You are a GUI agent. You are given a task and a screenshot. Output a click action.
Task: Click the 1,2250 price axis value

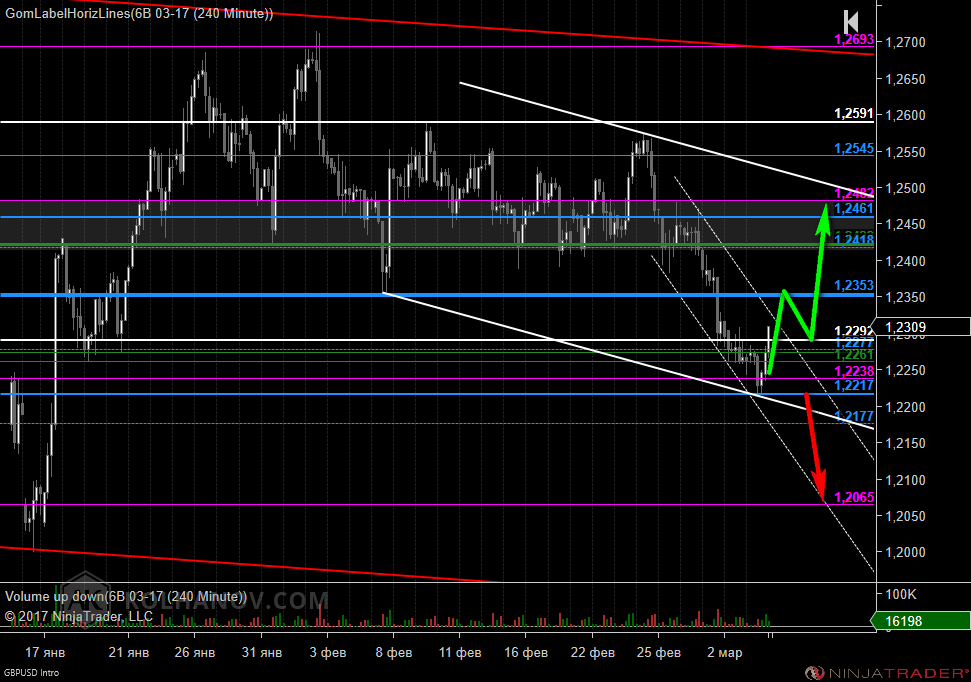905,370
